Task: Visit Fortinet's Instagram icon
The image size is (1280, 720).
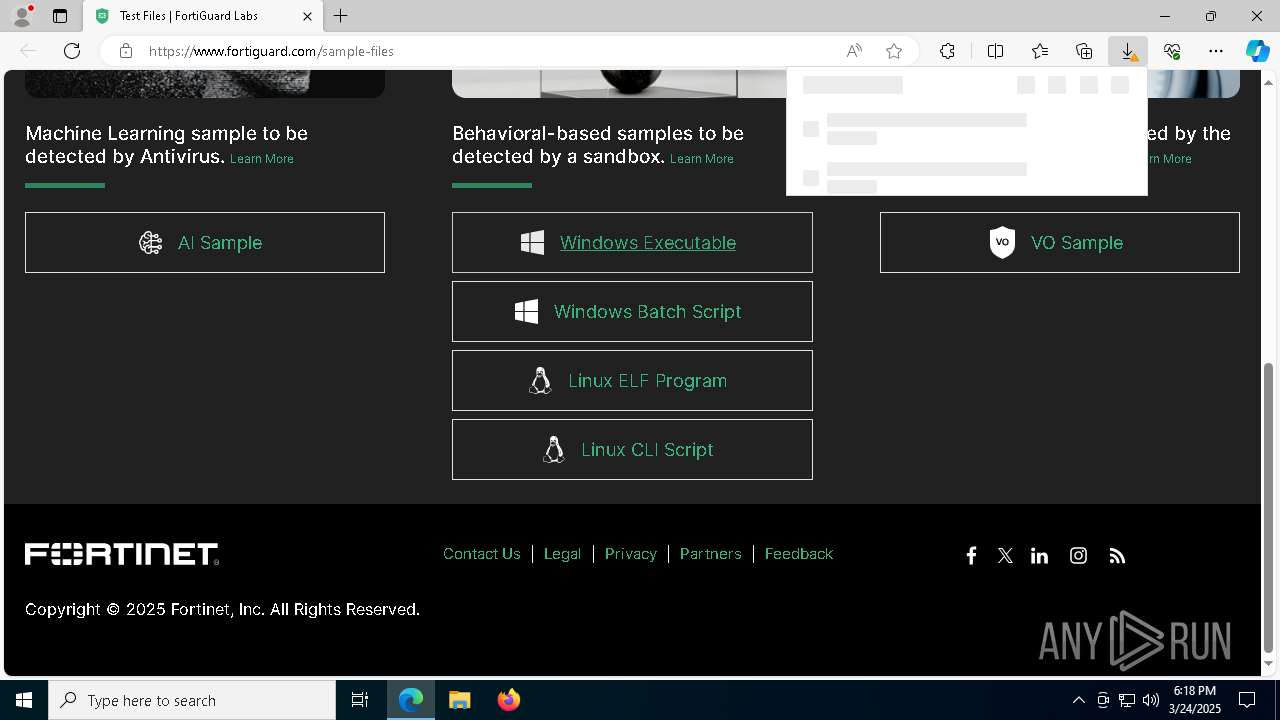Action: click(x=1078, y=556)
